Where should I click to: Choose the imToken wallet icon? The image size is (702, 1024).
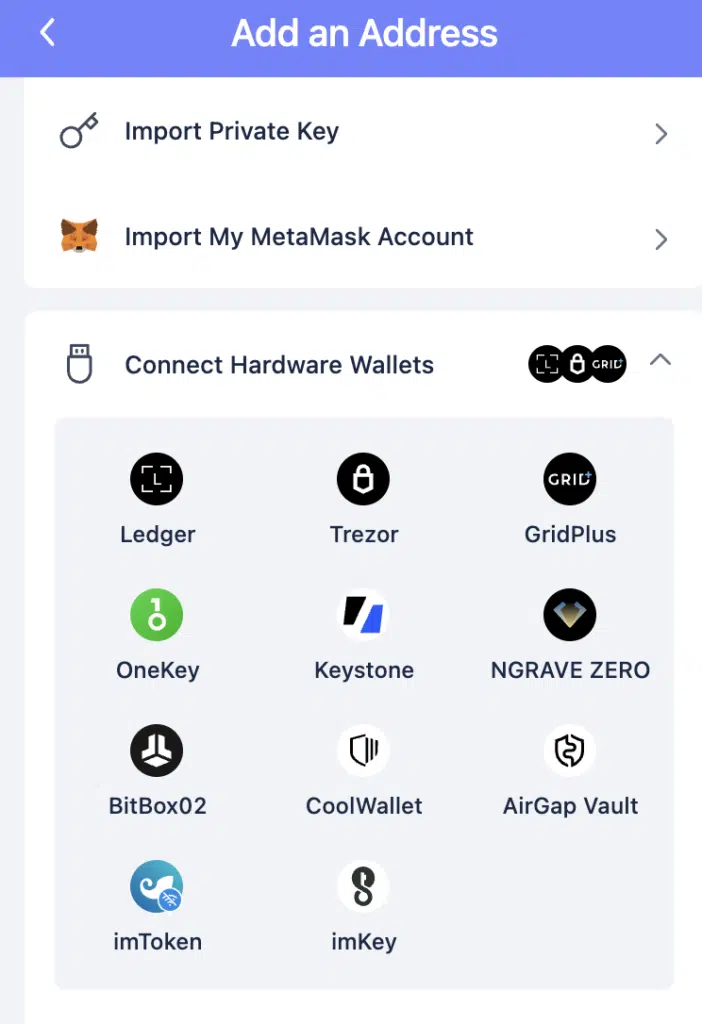(x=157, y=886)
